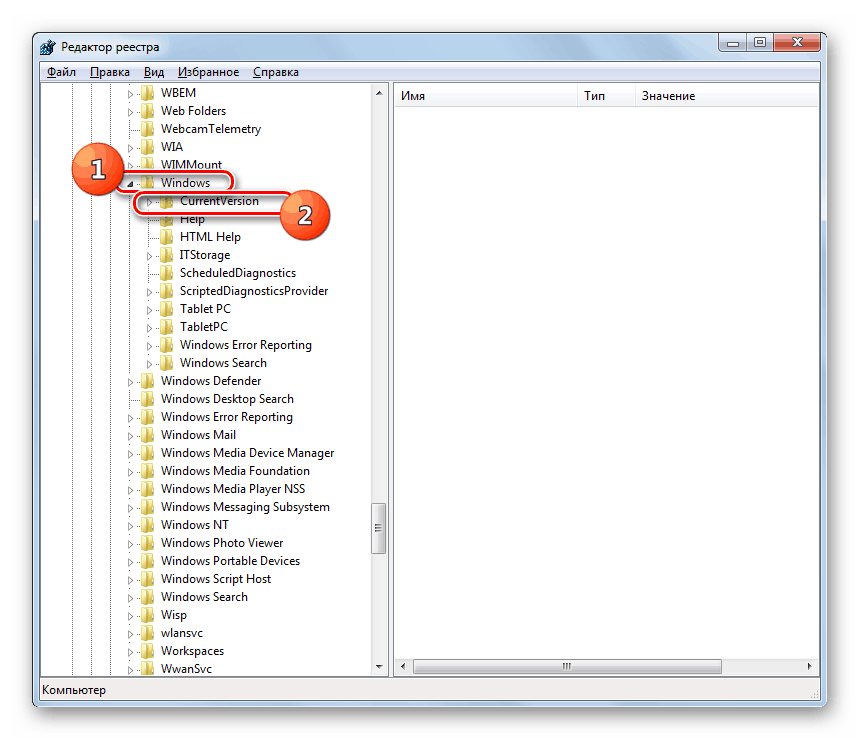Viewport: 860px width, 740px height.
Task: Minimize the Registry Editor window
Action: click(x=733, y=43)
